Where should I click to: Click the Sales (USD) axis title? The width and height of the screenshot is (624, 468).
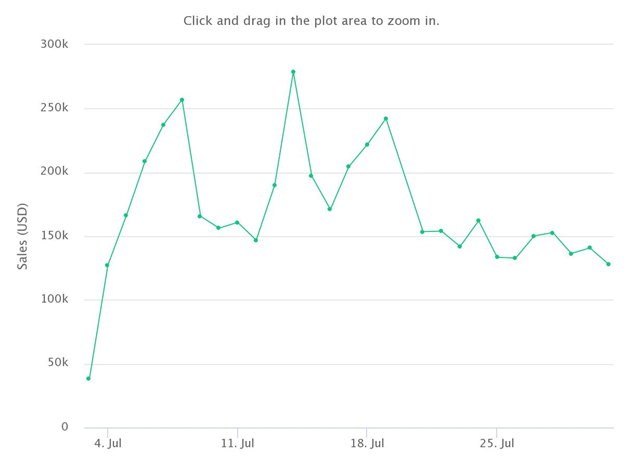click(x=22, y=236)
